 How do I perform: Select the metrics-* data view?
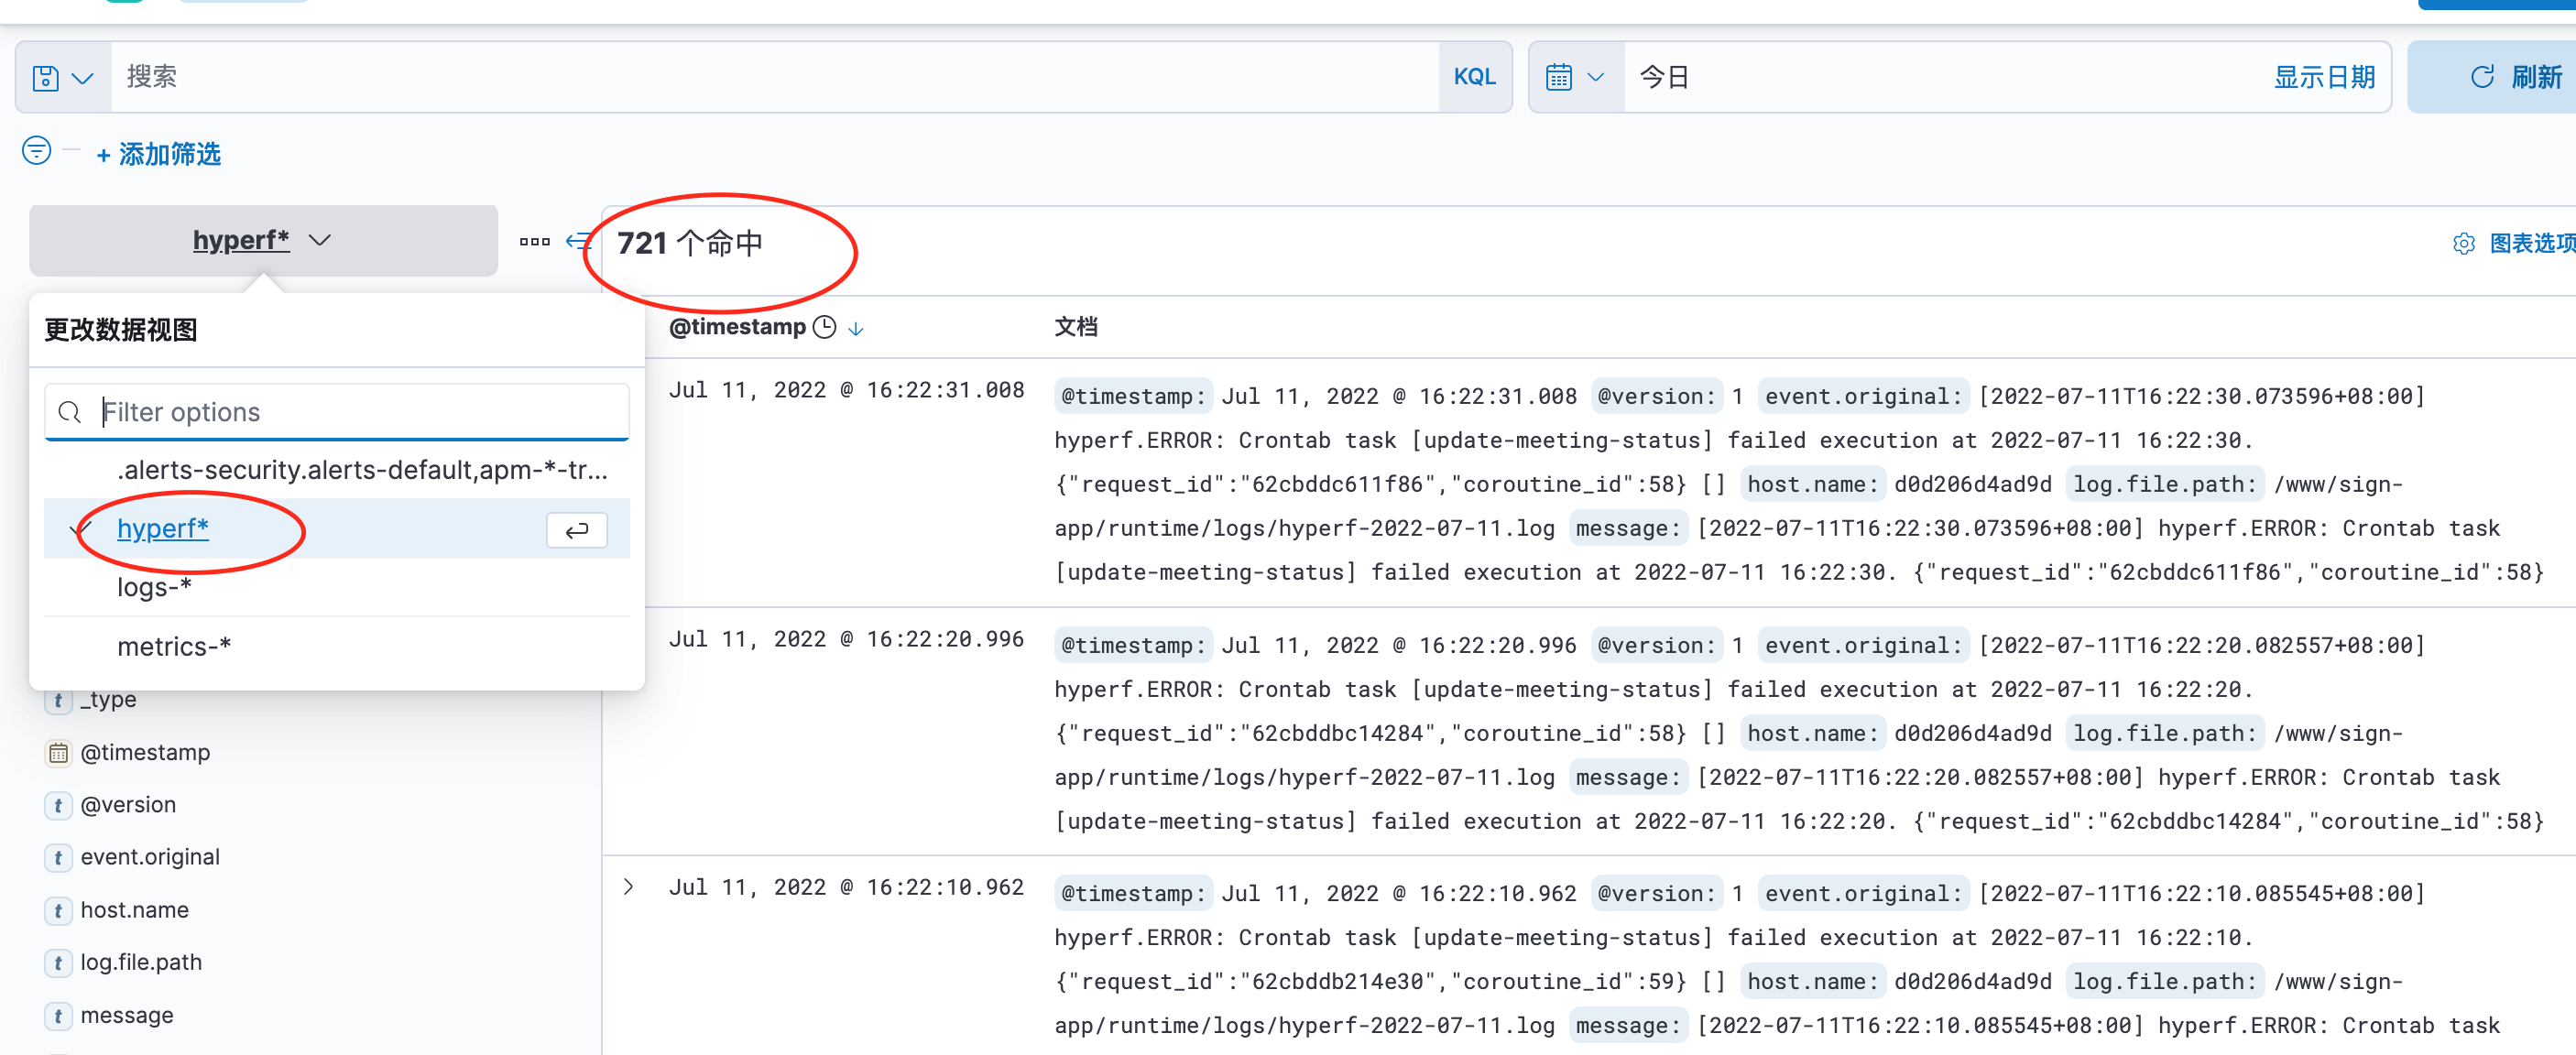[x=174, y=646]
